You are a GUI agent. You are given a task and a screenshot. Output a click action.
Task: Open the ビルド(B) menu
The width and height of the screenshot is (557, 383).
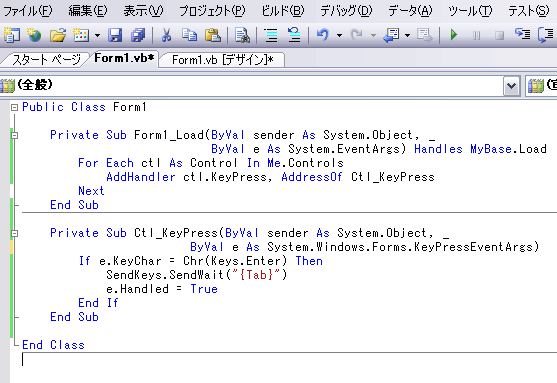coord(283,11)
